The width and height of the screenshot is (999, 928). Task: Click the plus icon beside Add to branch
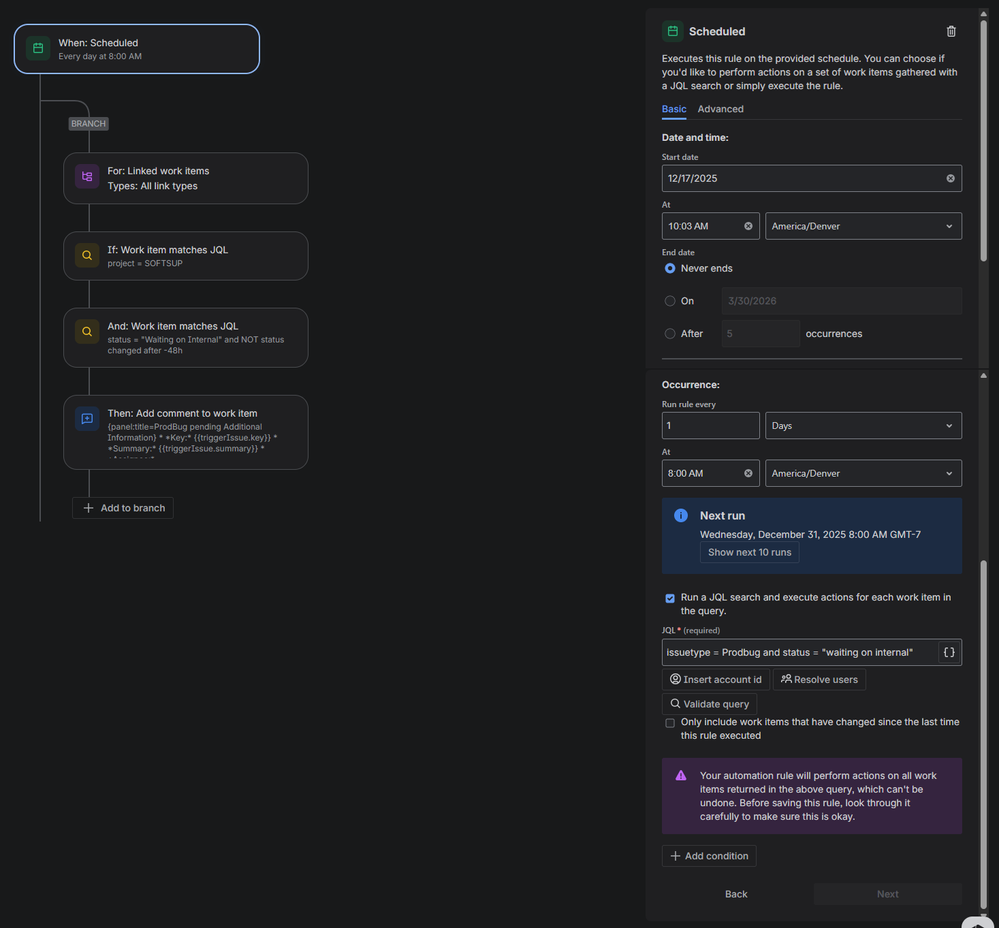[89, 508]
